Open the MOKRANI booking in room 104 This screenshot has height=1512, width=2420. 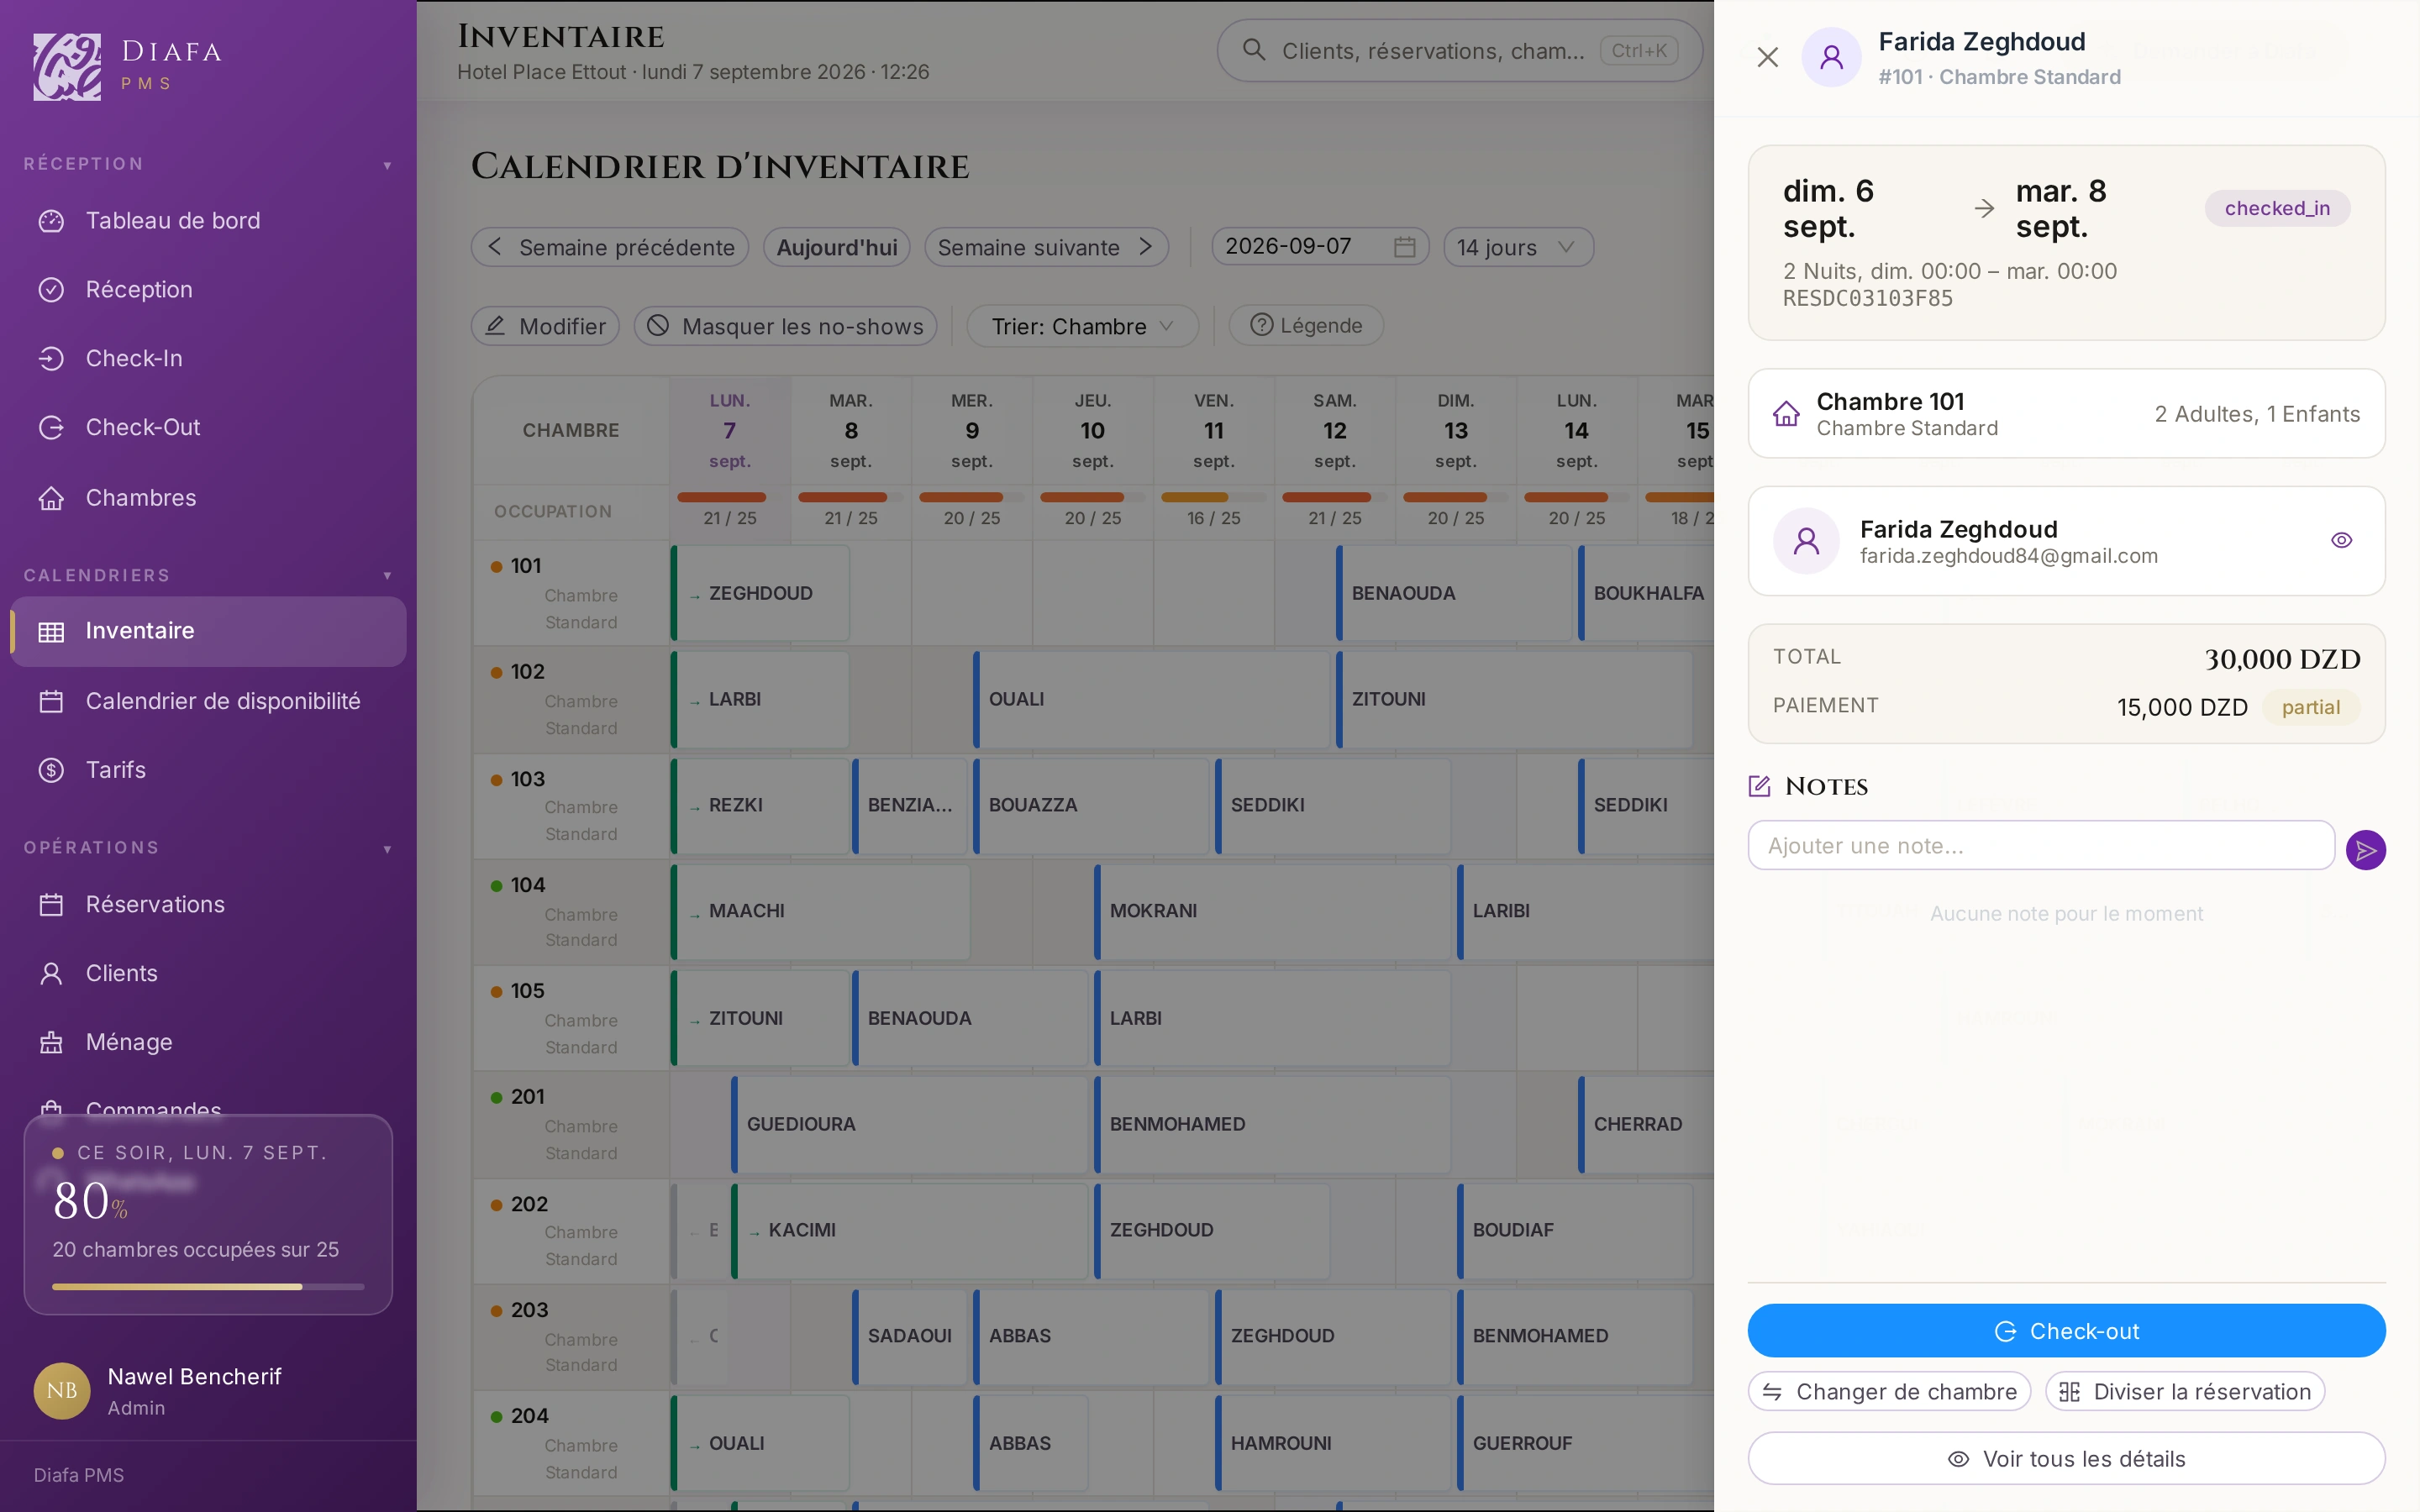click(x=1272, y=911)
